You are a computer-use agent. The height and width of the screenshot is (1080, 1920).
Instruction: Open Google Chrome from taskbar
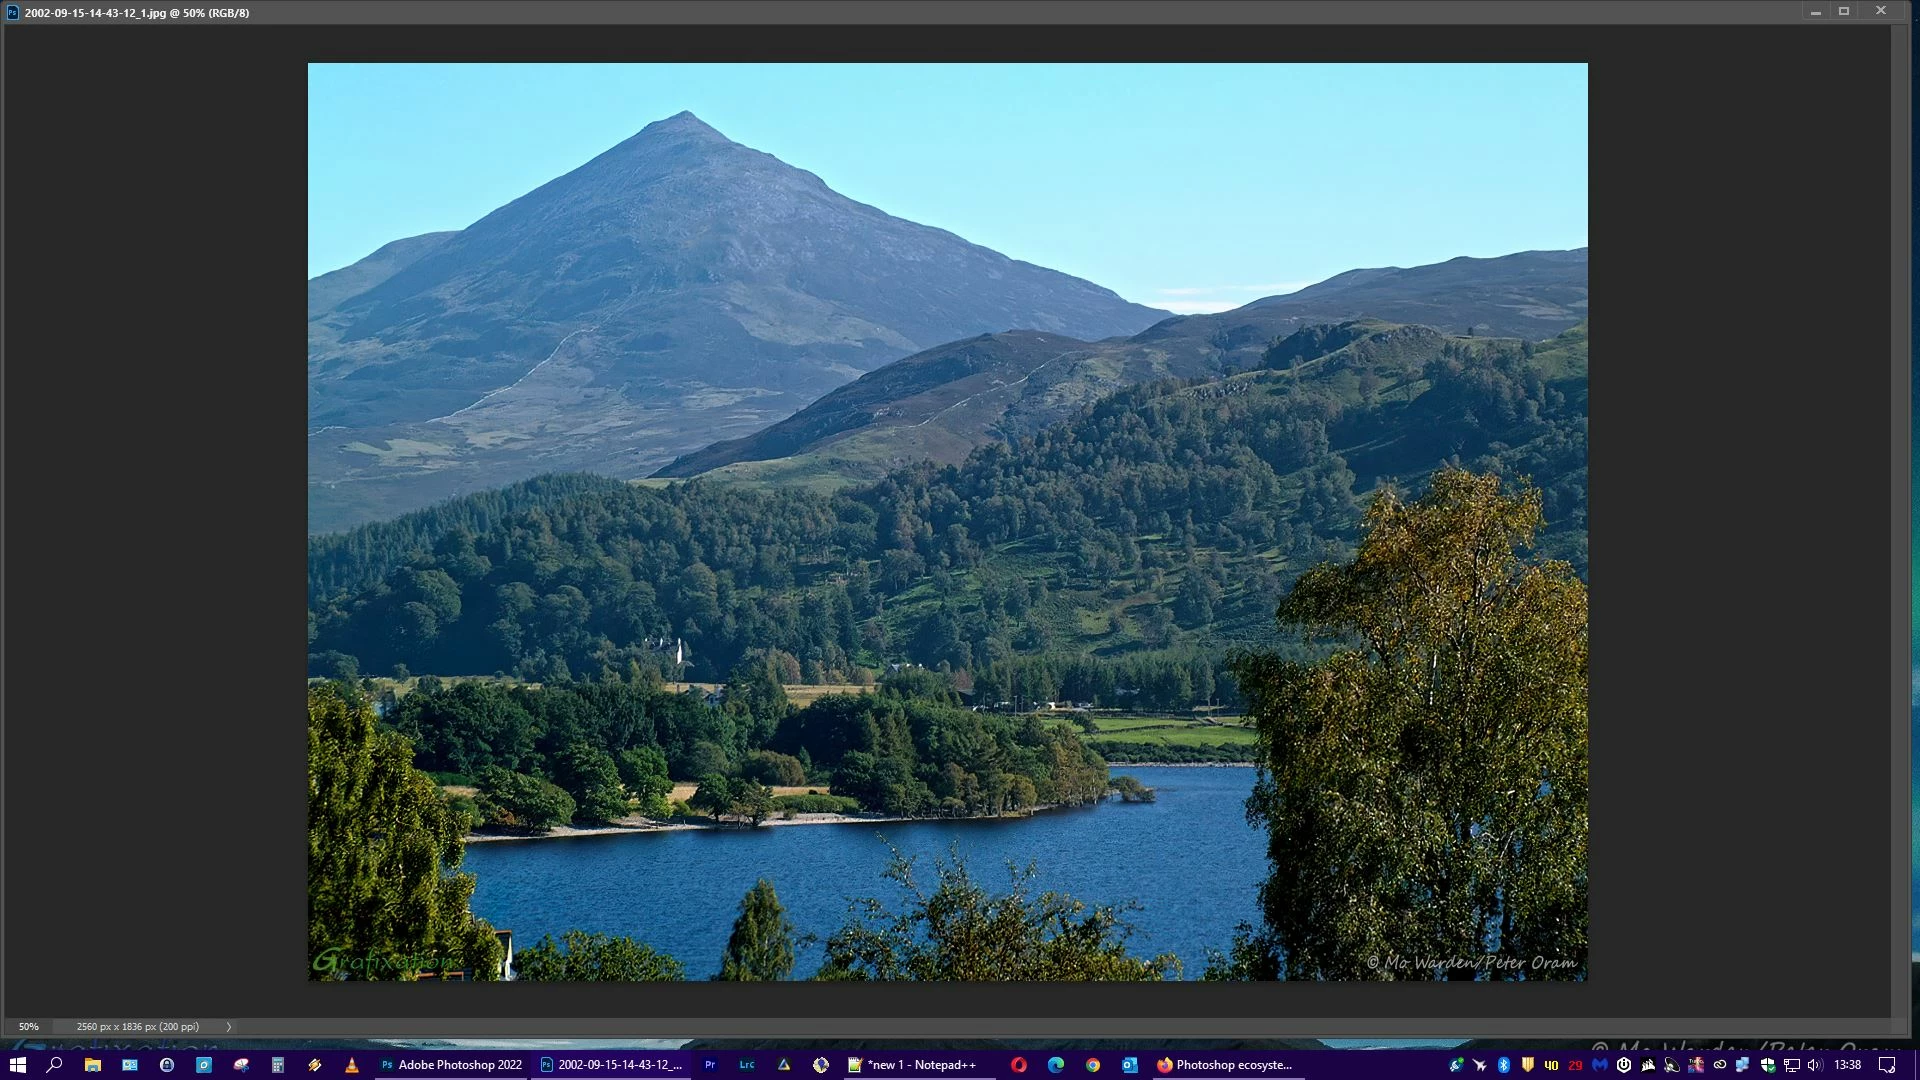point(1093,1065)
